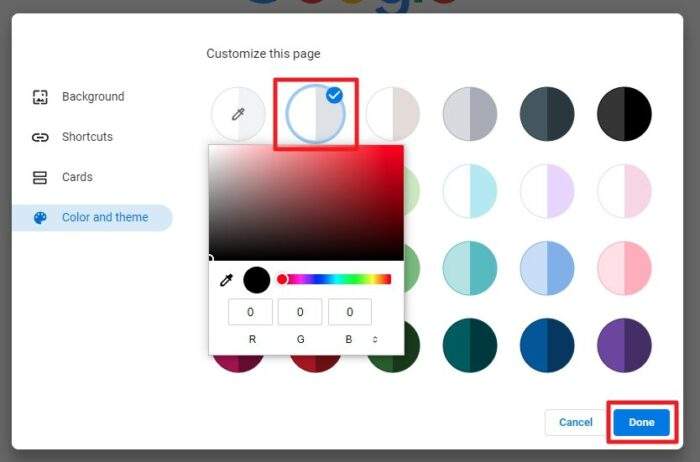Choose the purple theme swatch
This screenshot has width=700, height=462.
click(624, 345)
